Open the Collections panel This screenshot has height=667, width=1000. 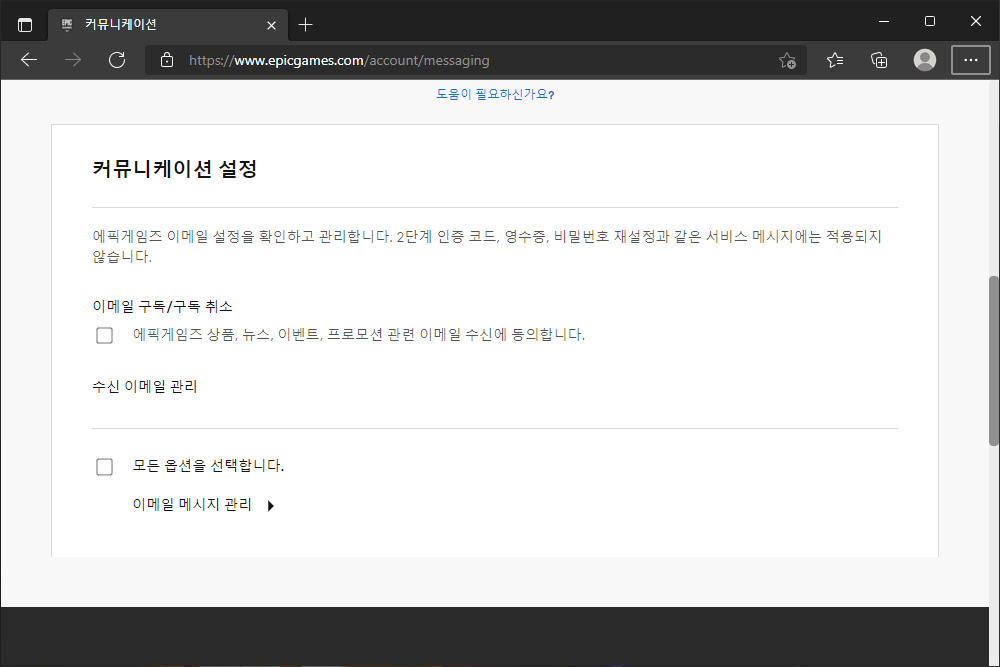[879, 60]
